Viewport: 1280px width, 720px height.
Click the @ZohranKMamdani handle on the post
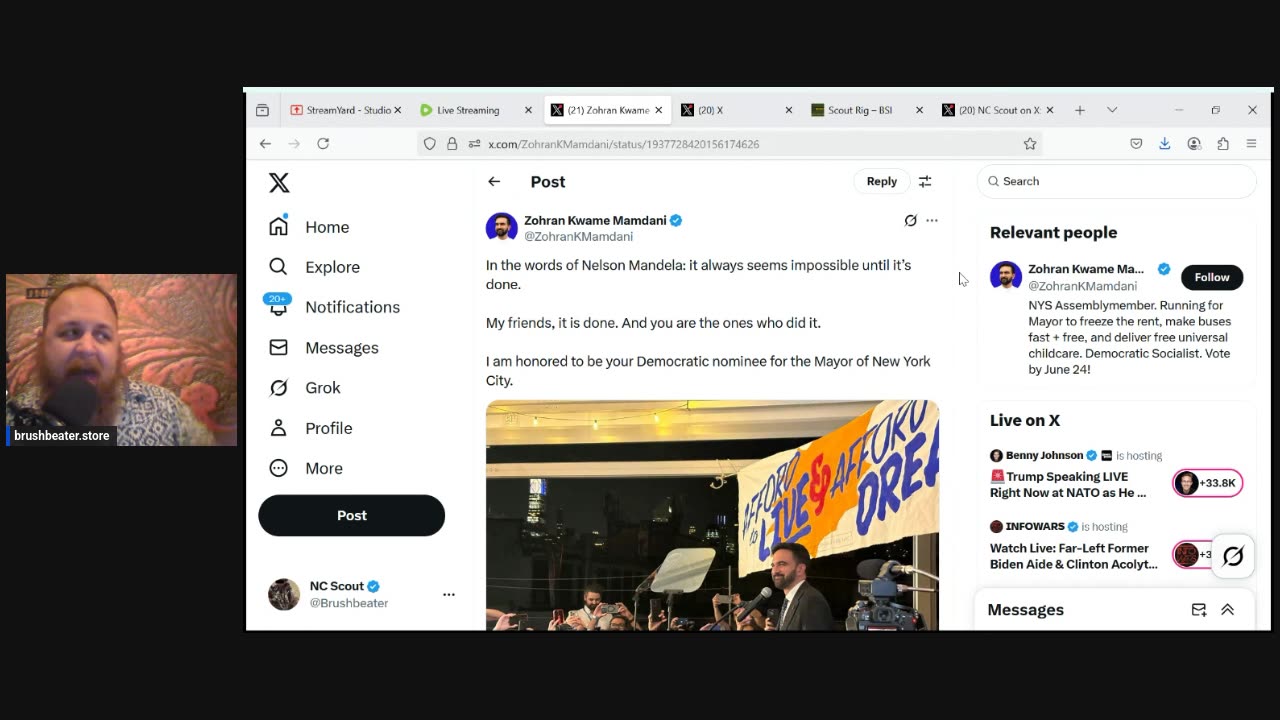(578, 237)
